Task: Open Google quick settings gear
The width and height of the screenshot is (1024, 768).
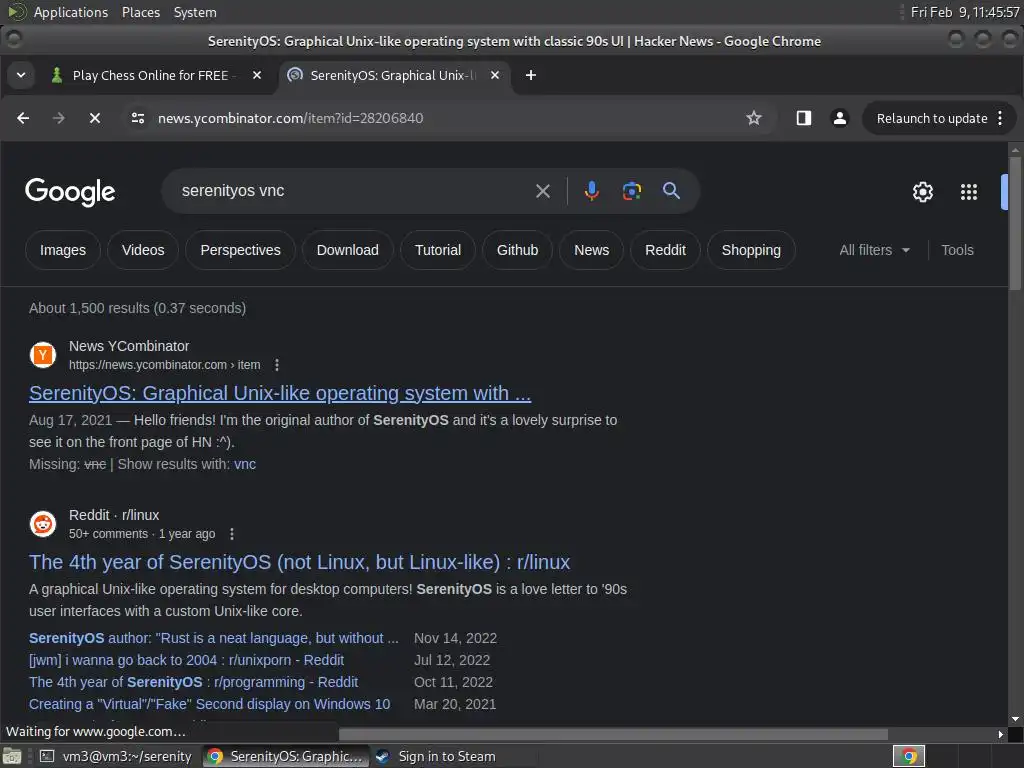Action: (922, 192)
